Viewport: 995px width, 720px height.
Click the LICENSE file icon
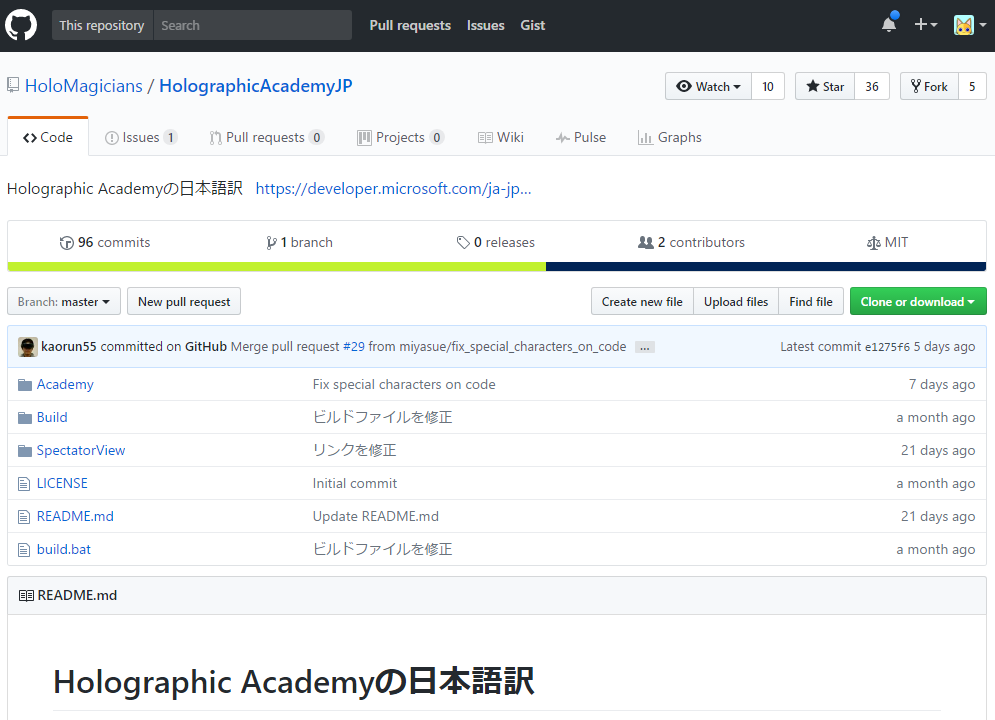click(24, 483)
